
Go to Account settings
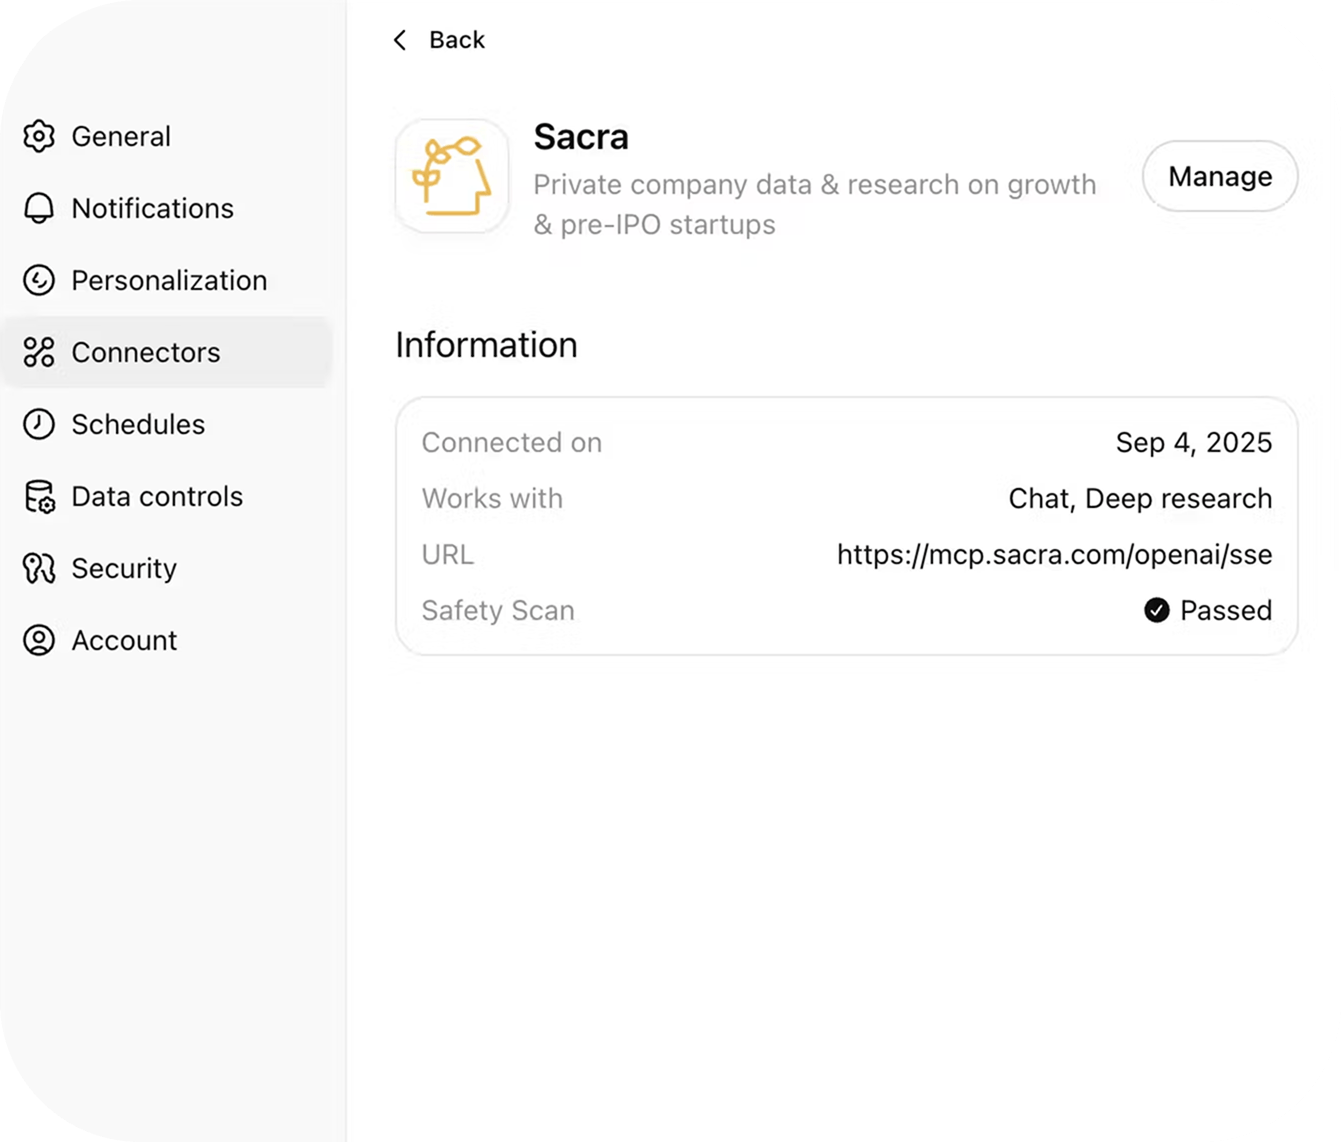click(166, 640)
